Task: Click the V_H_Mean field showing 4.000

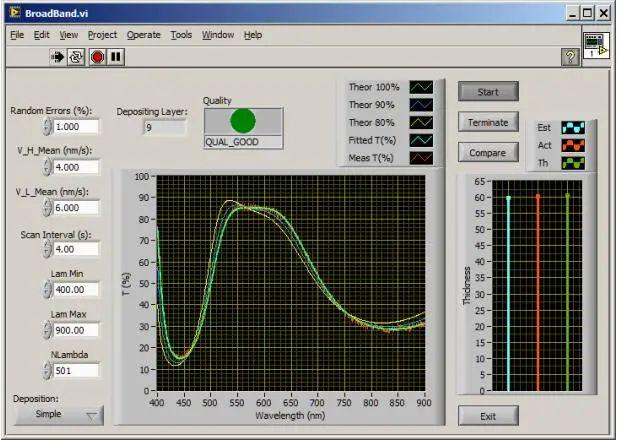Action: pos(76,167)
